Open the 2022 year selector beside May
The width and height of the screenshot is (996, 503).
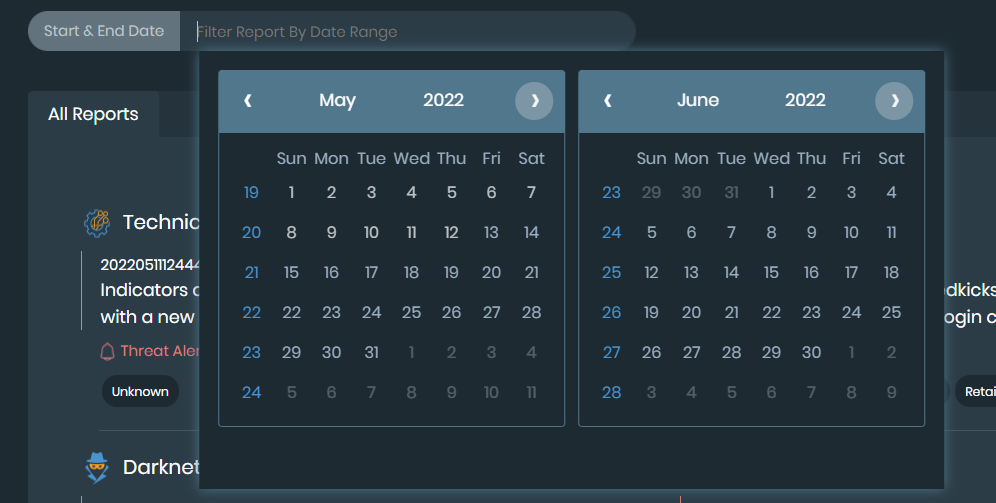coord(443,100)
